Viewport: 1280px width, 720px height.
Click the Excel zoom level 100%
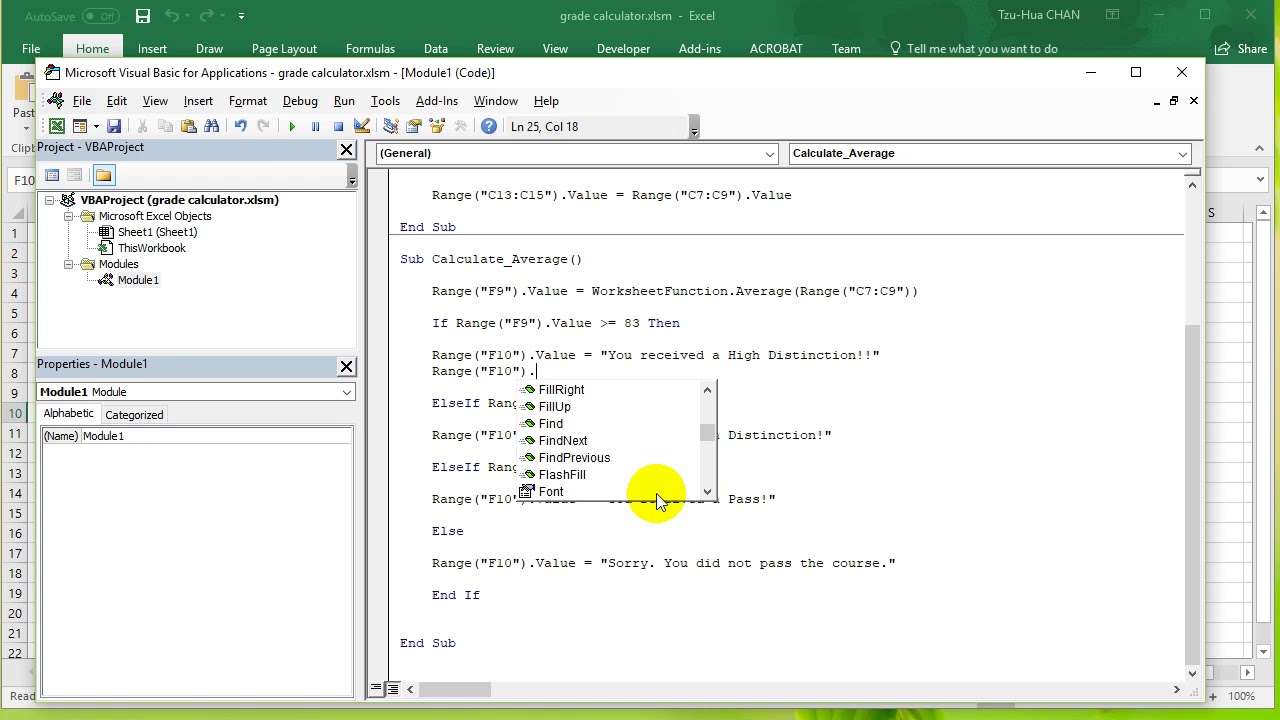coord(1241,696)
